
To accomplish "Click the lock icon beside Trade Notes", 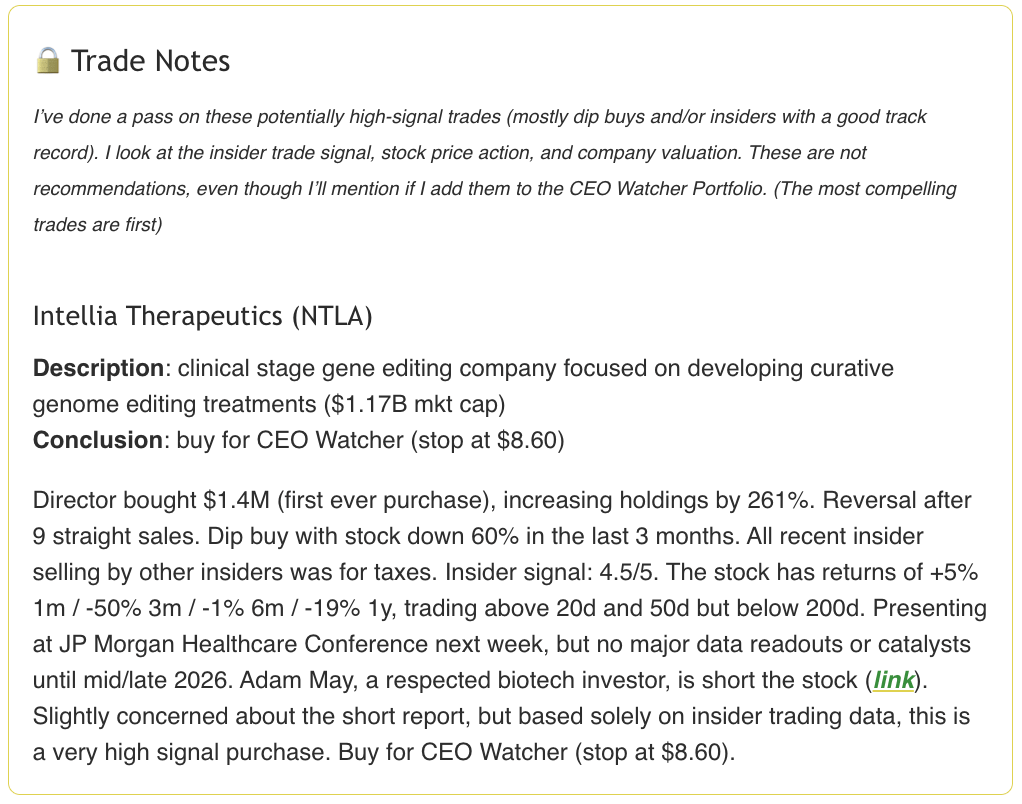I will click(x=47, y=62).
